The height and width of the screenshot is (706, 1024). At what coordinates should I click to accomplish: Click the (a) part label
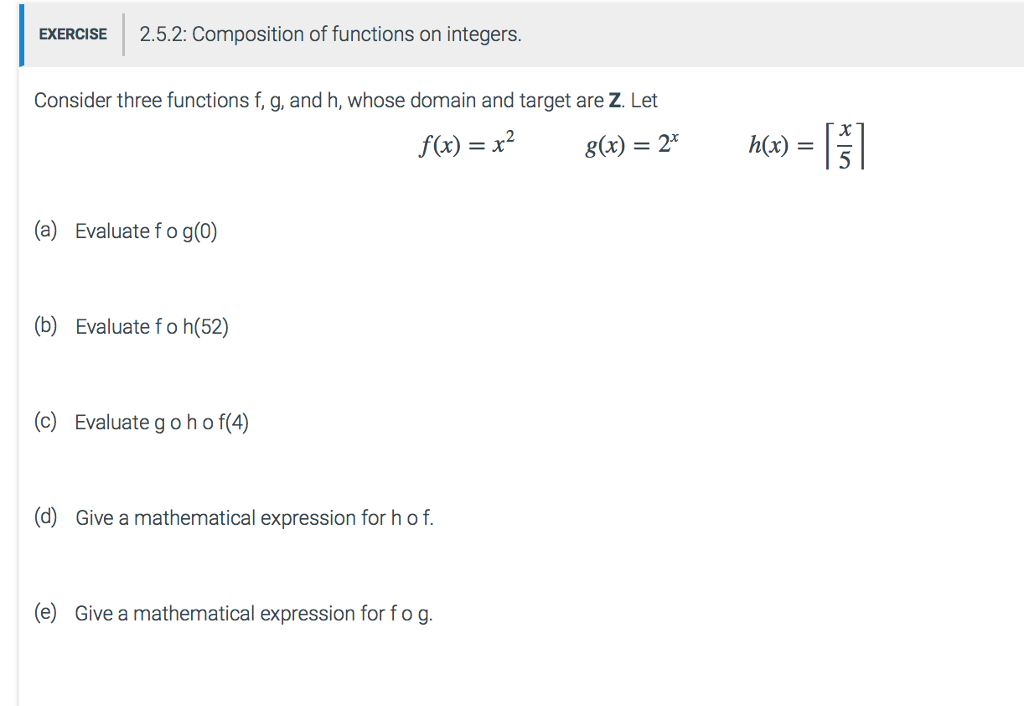tap(46, 231)
